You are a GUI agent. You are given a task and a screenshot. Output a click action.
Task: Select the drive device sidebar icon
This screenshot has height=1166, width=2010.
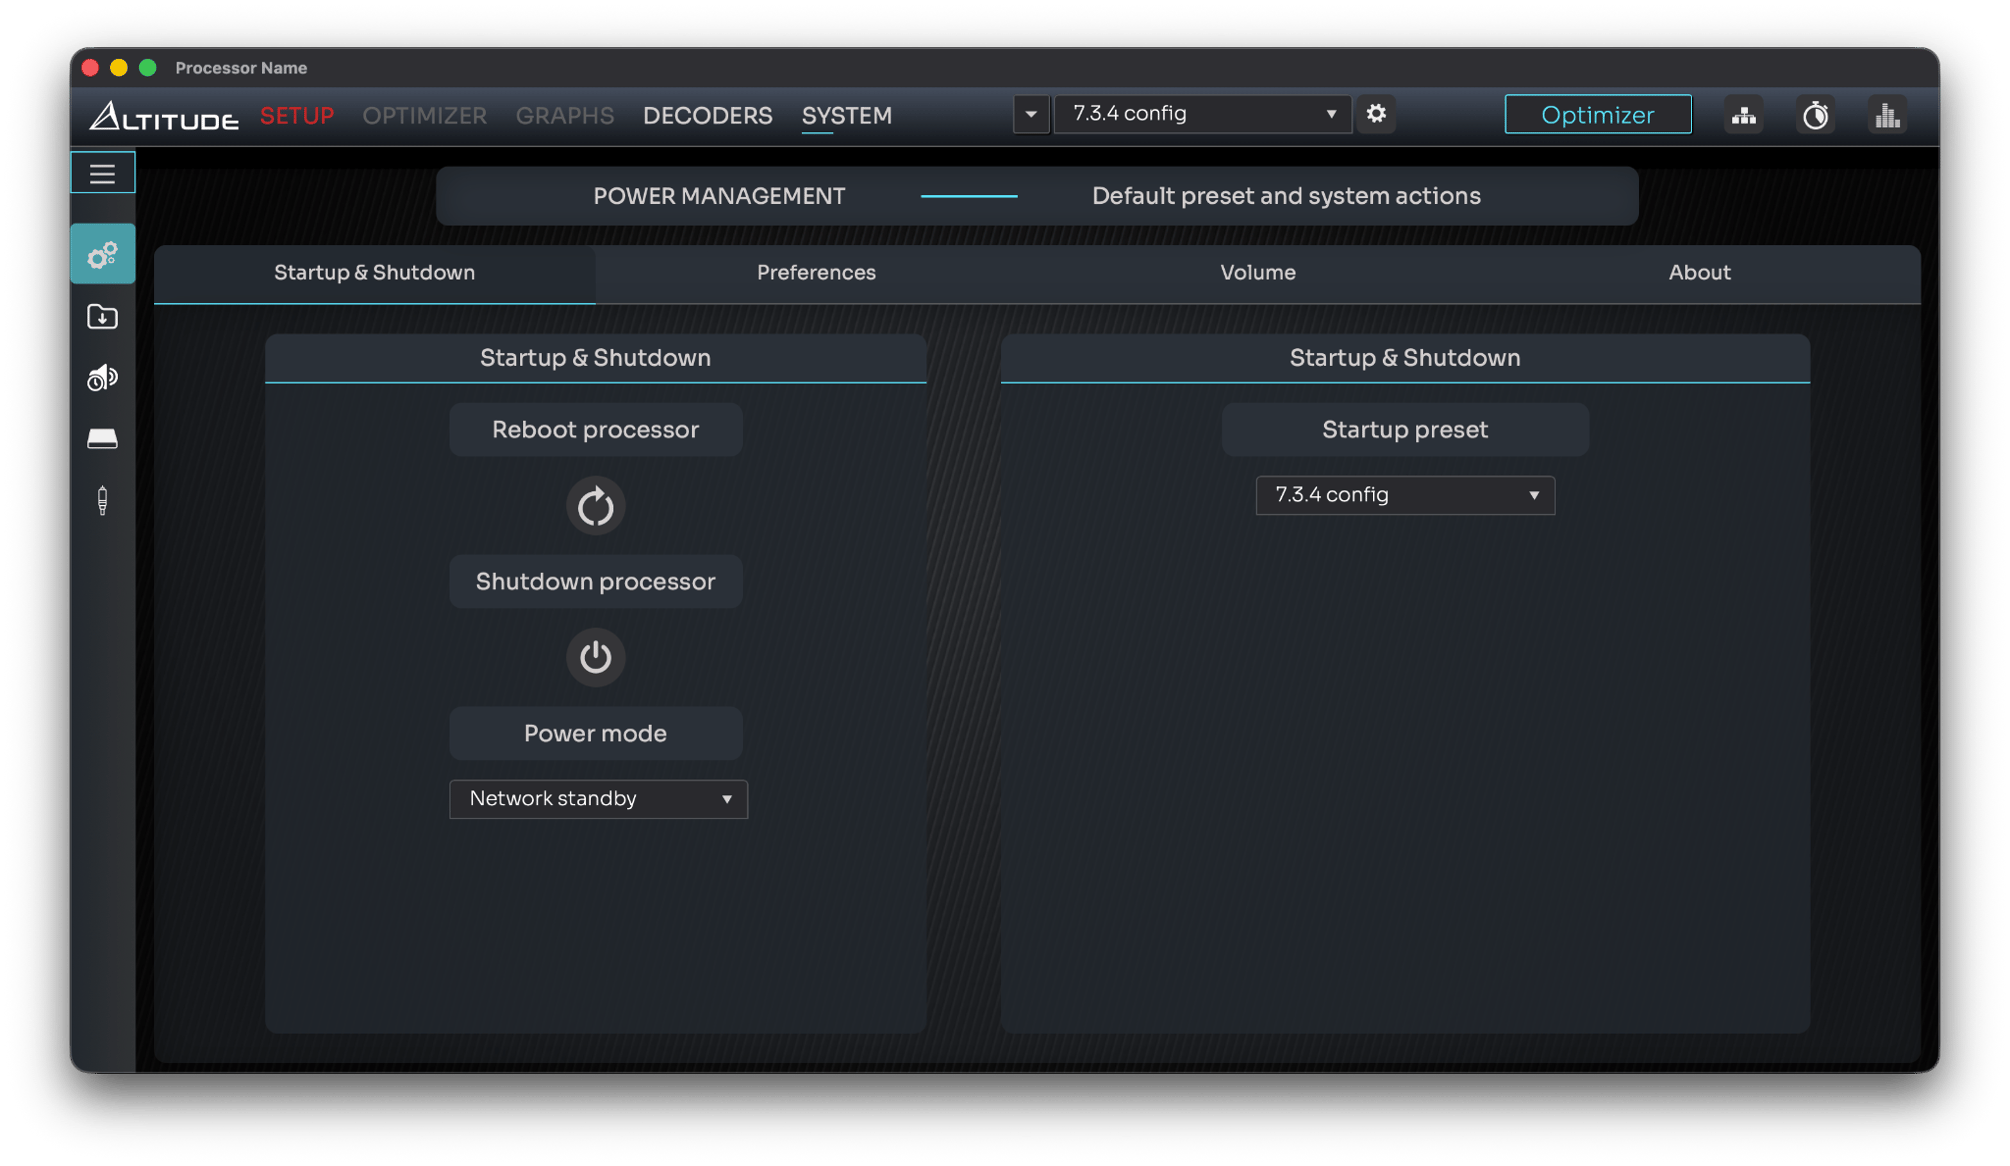click(x=102, y=438)
